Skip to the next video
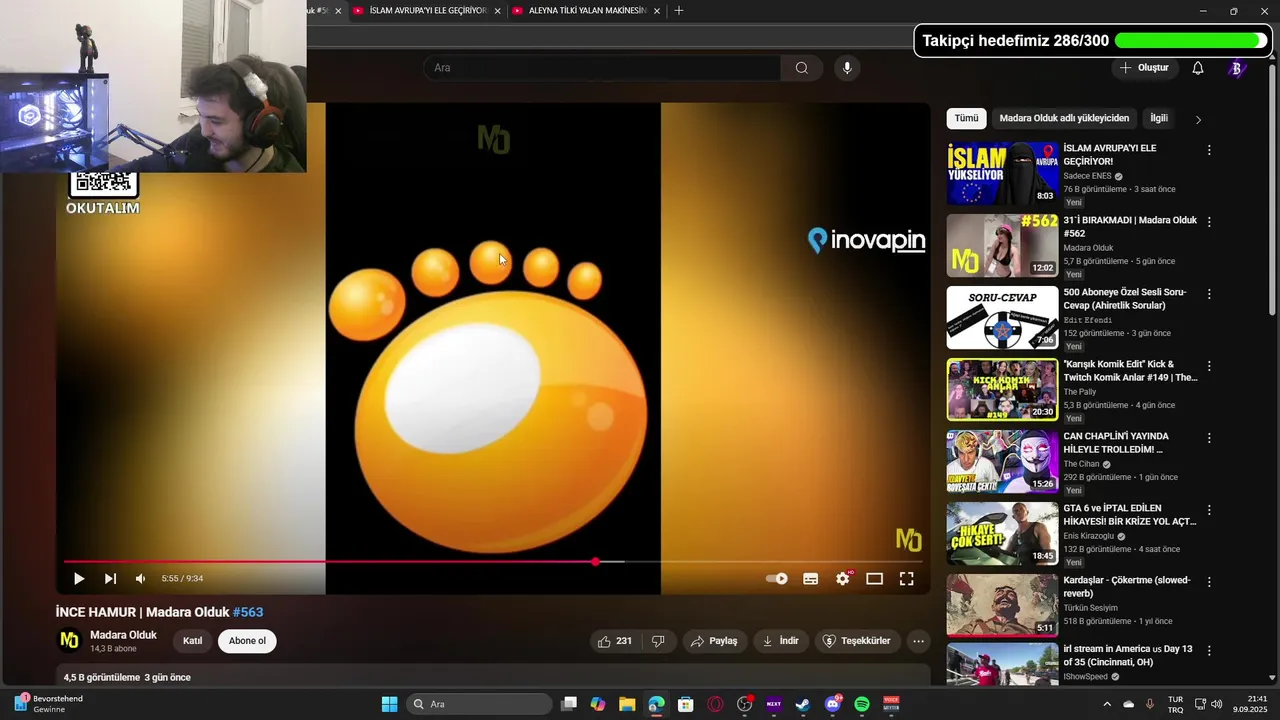1280x720 pixels. click(110, 578)
